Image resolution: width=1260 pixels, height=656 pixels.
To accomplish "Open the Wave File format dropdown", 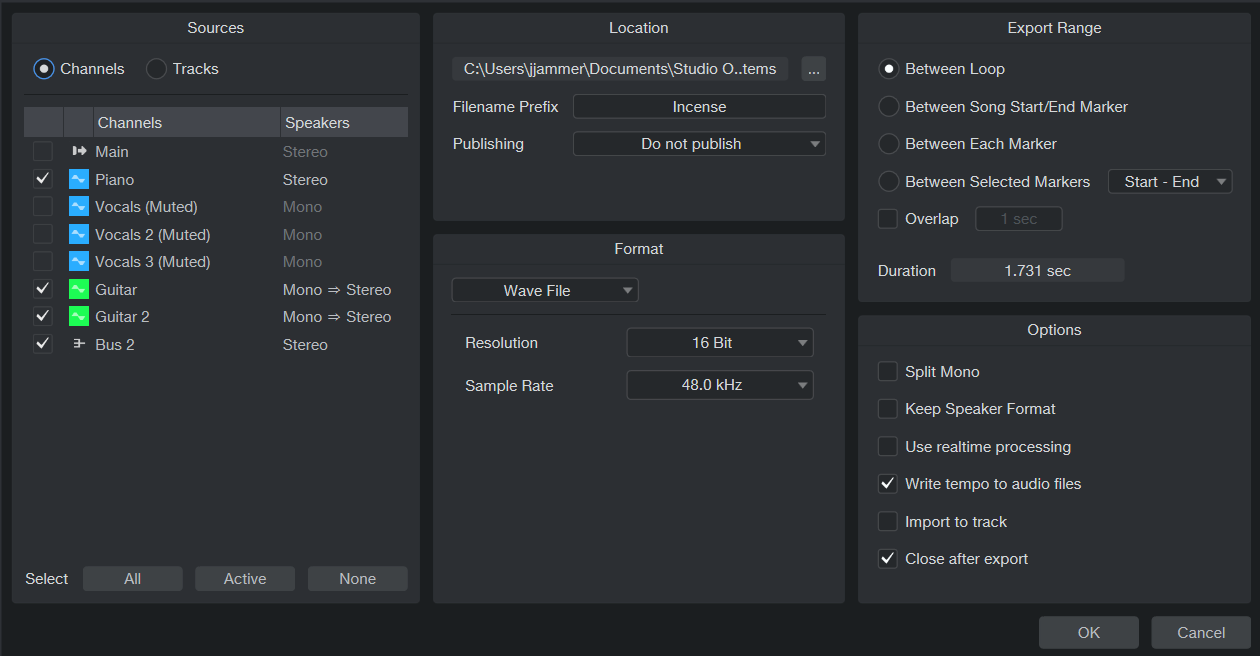I will pos(545,290).
